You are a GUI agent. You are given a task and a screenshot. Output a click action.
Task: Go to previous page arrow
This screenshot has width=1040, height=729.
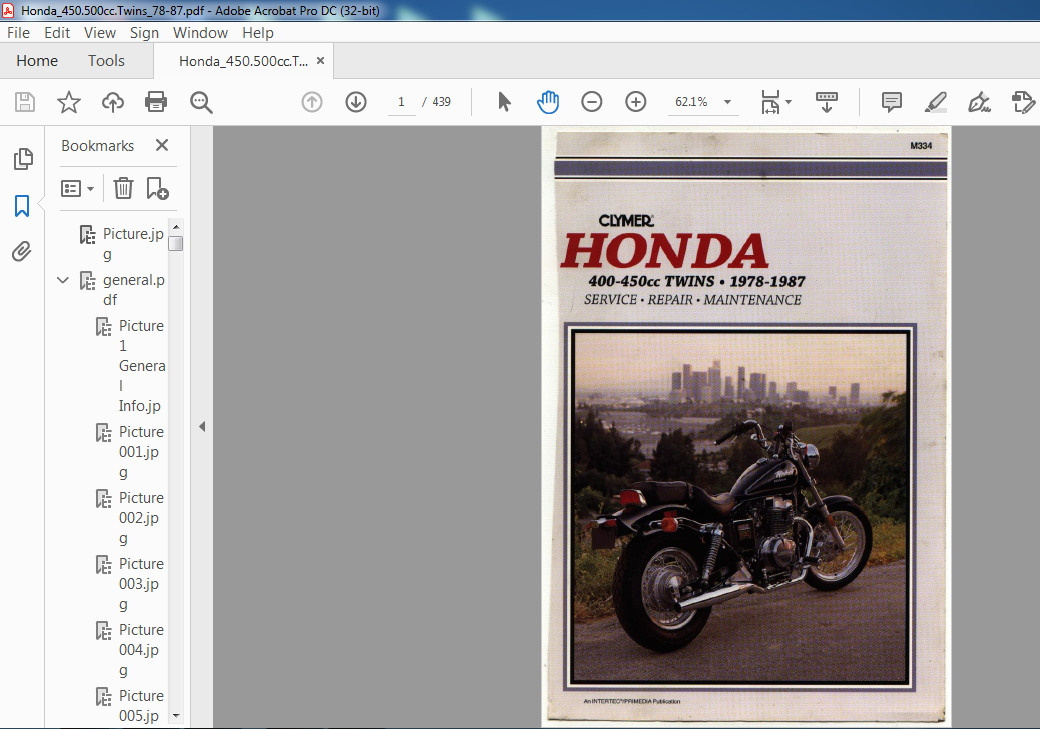click(312, 102)
